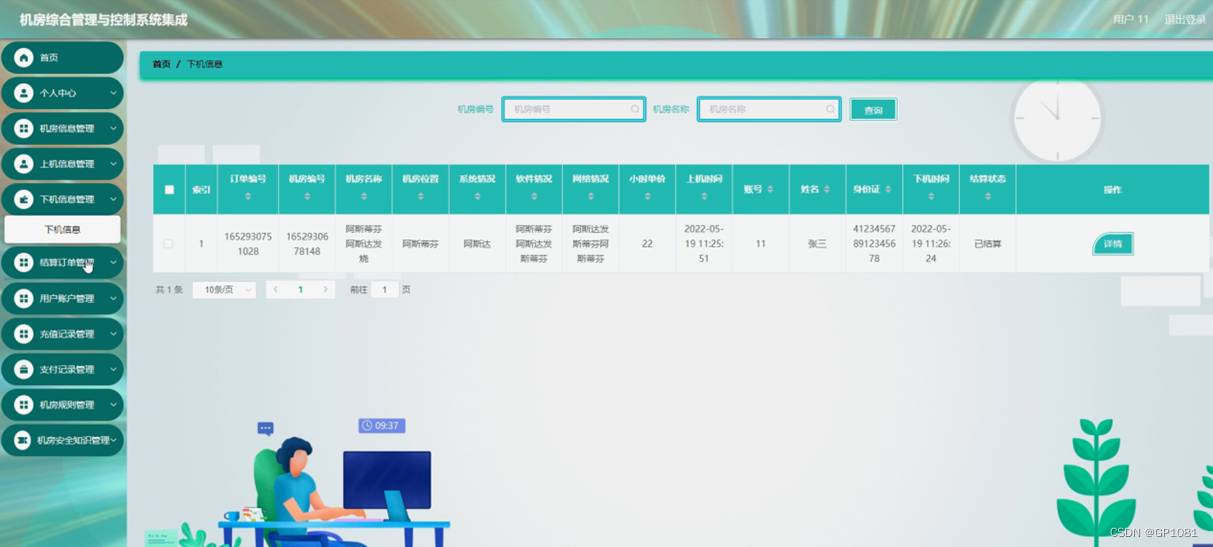Expand the 机房规则管理 menu chevron
This screenshot has height=547, width=1213.
coord(113,405)
